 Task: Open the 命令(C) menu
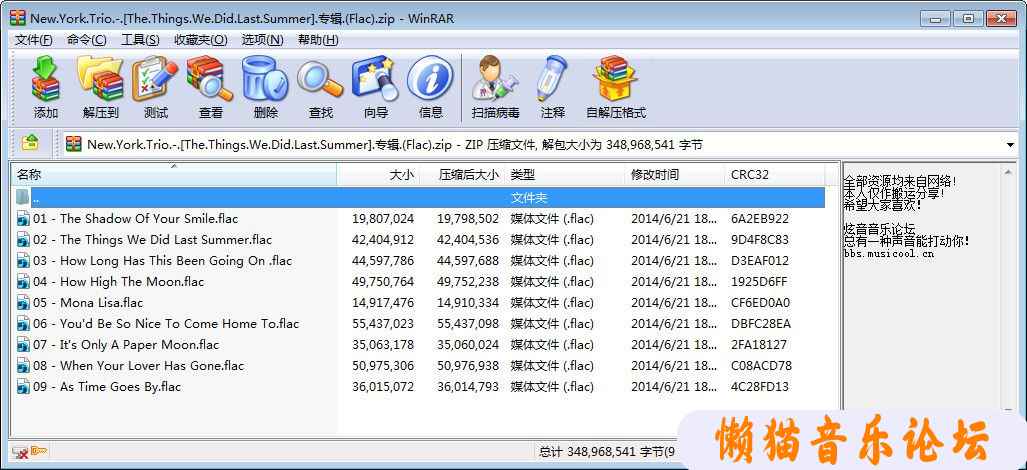(86, 40)
